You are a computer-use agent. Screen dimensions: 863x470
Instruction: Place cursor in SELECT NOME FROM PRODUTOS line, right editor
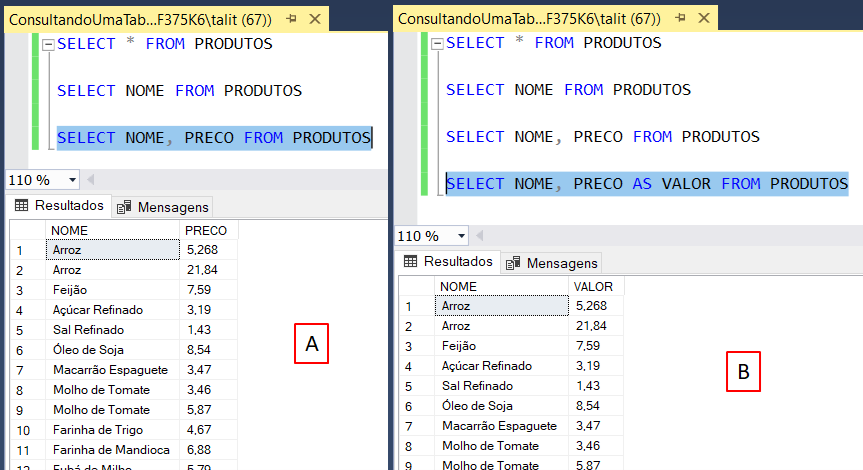(x=568, y=90)
